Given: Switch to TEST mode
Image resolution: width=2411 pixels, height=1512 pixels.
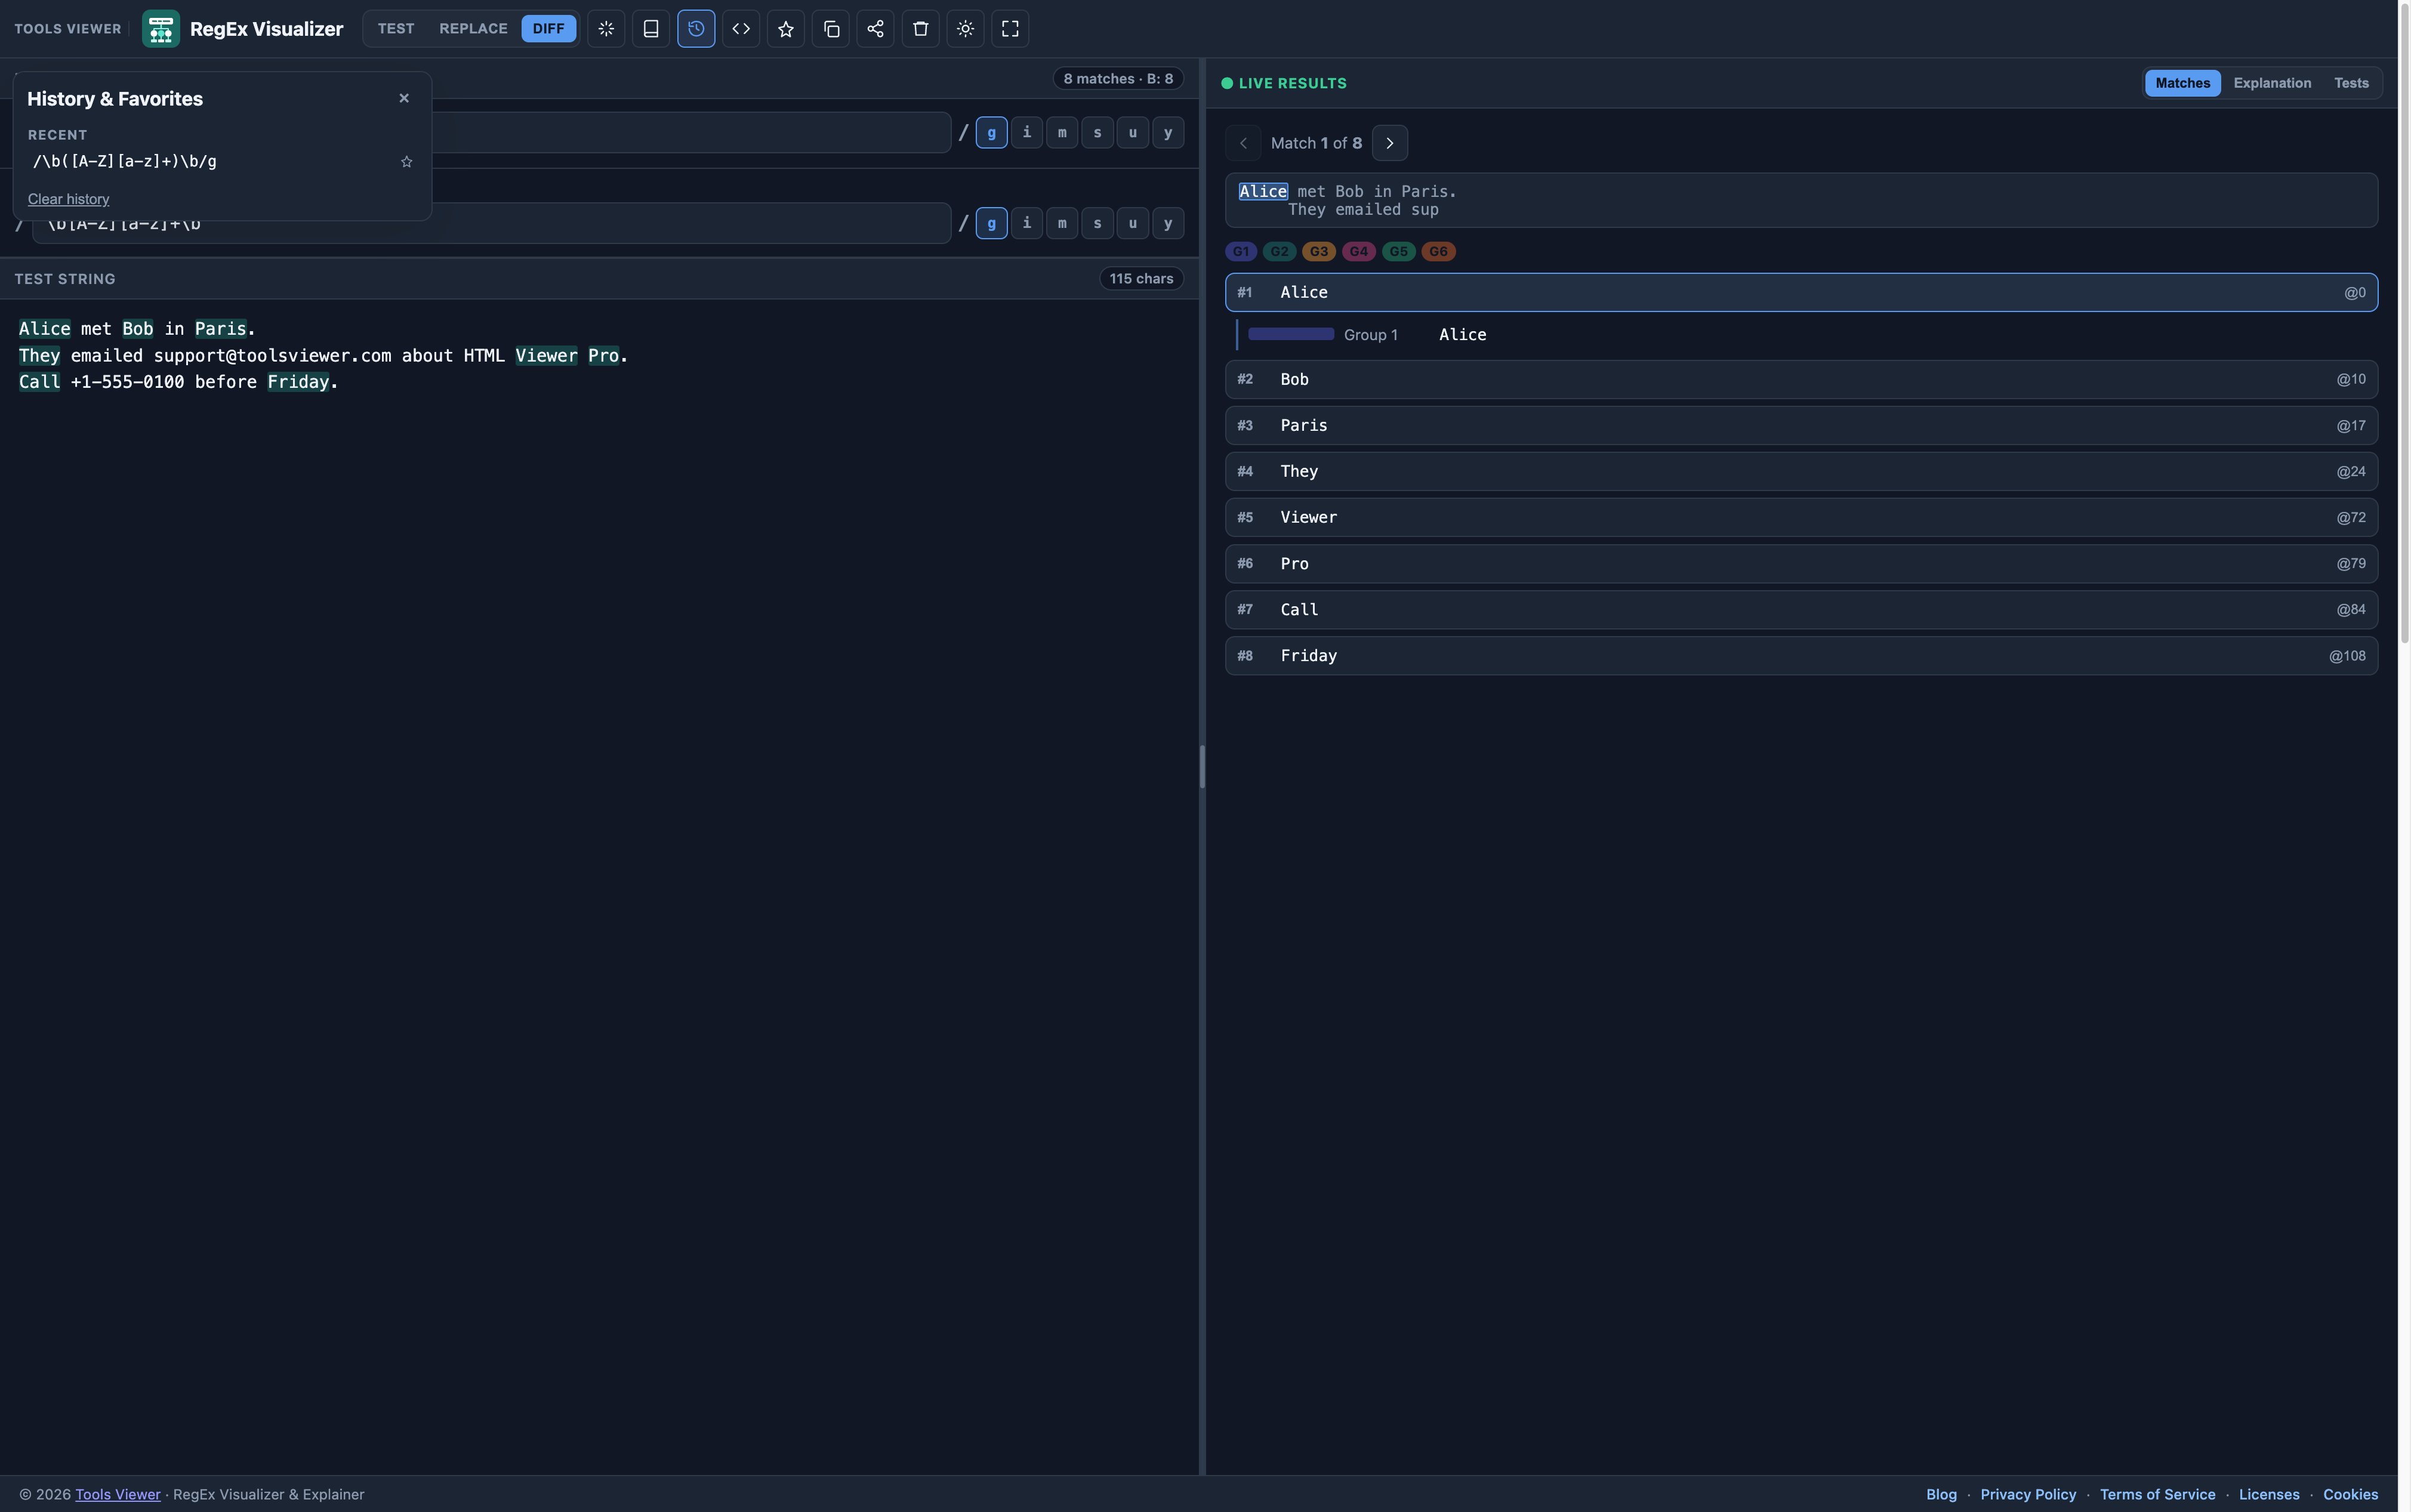Looking at the screenshot, I should pos(396,28).
